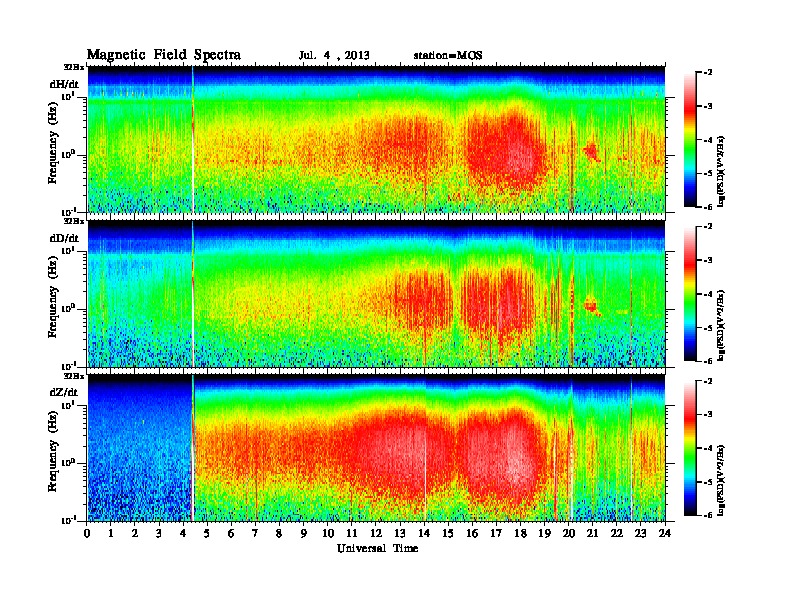
Task: Click the dD/dt spectrogram plot area
Action: [x=376, y=294]
